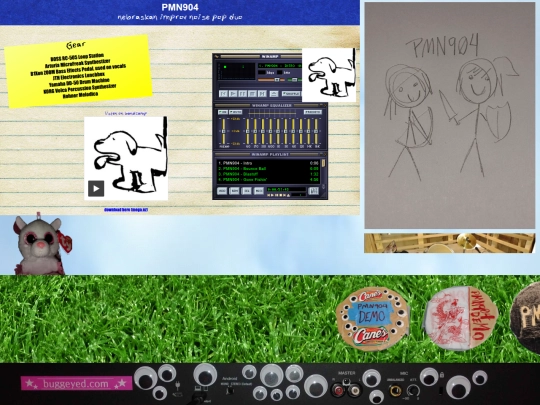Screen dimensions: 540x405
Task: Click the Winamp main window menu icon
Action: coord(216,56)
